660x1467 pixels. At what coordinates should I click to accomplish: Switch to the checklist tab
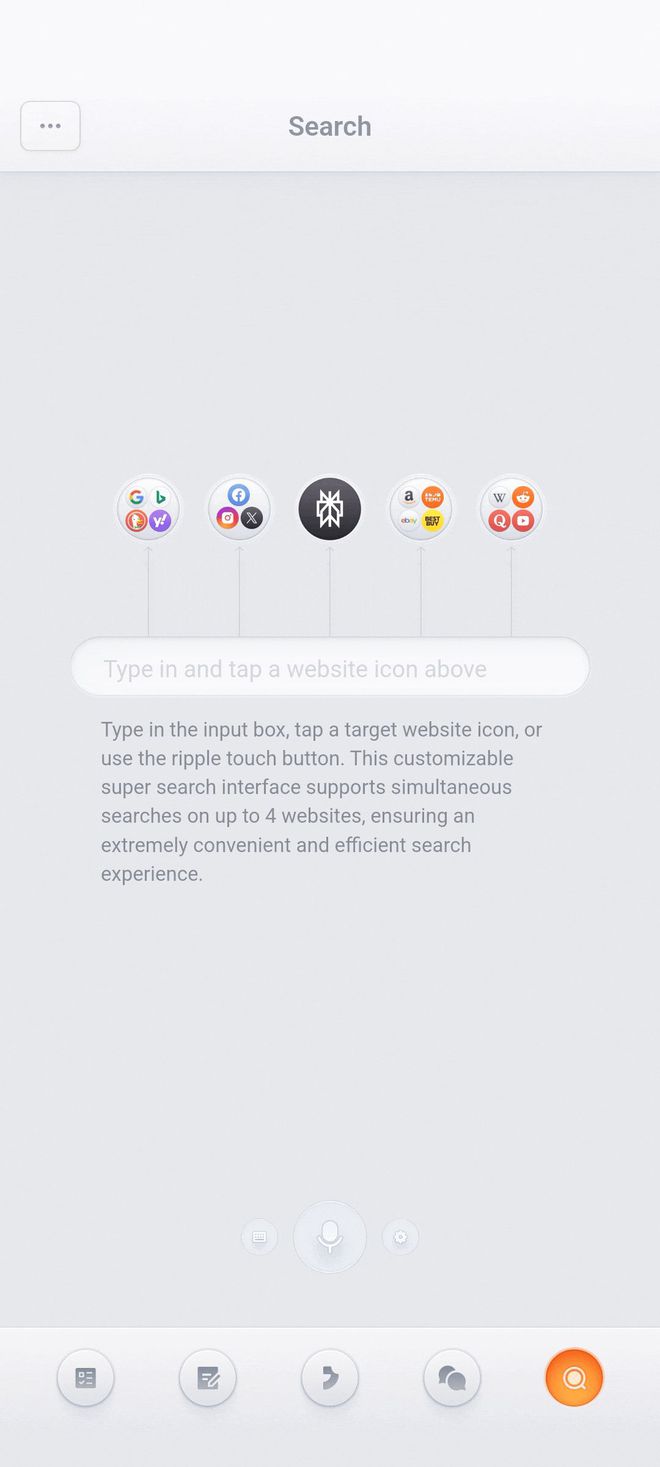coord(86,1378)
